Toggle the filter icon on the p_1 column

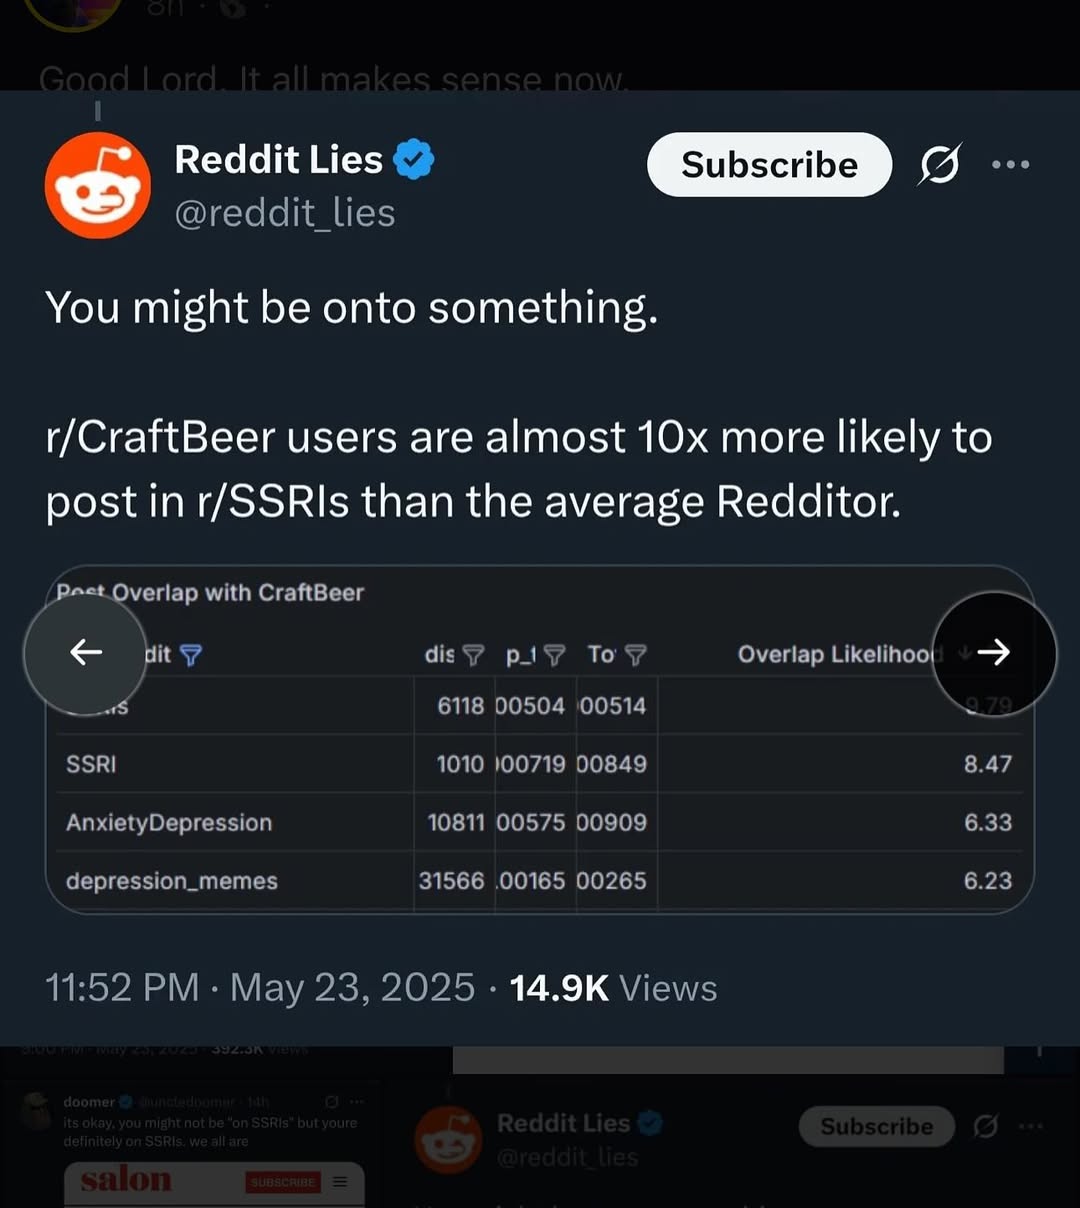click(554, 655)
